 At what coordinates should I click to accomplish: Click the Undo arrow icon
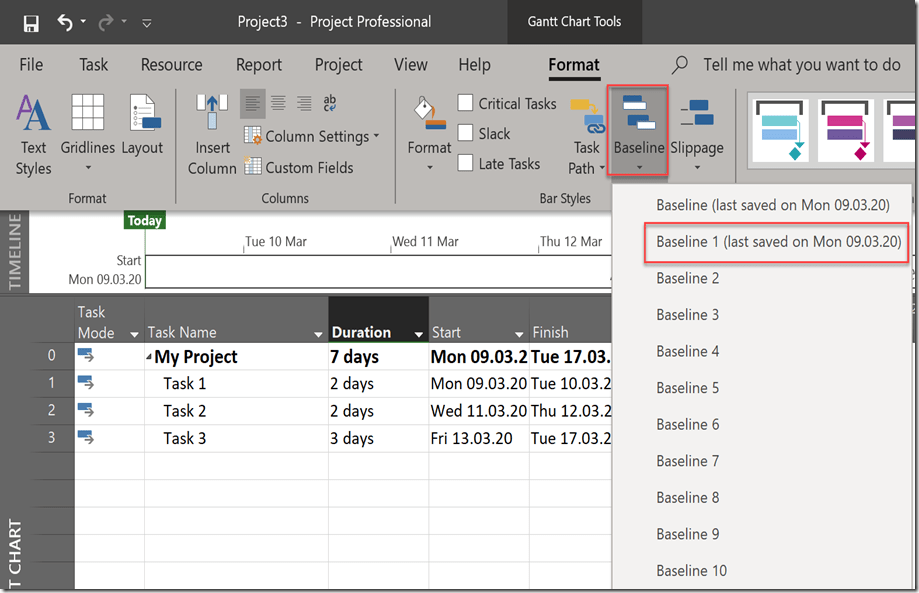coord(65,22)
